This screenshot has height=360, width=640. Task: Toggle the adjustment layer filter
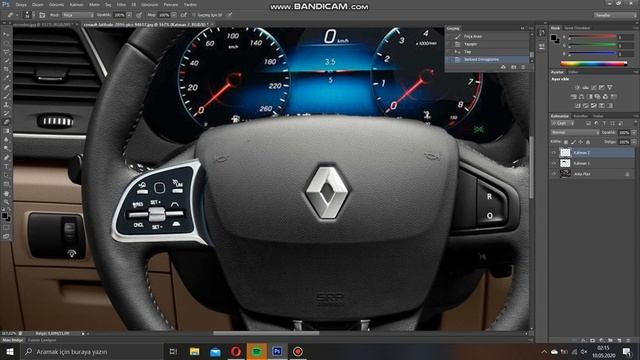coord(596,123)
